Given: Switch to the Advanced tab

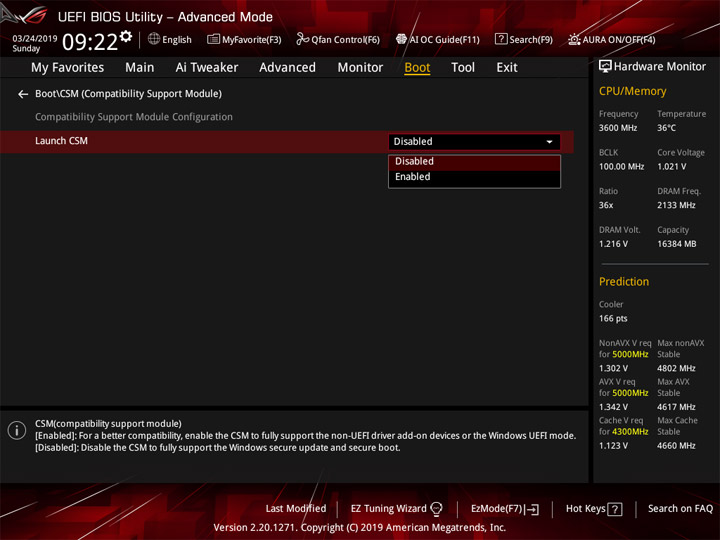Looking at the screenshot, I should click(x=287, y=68).
